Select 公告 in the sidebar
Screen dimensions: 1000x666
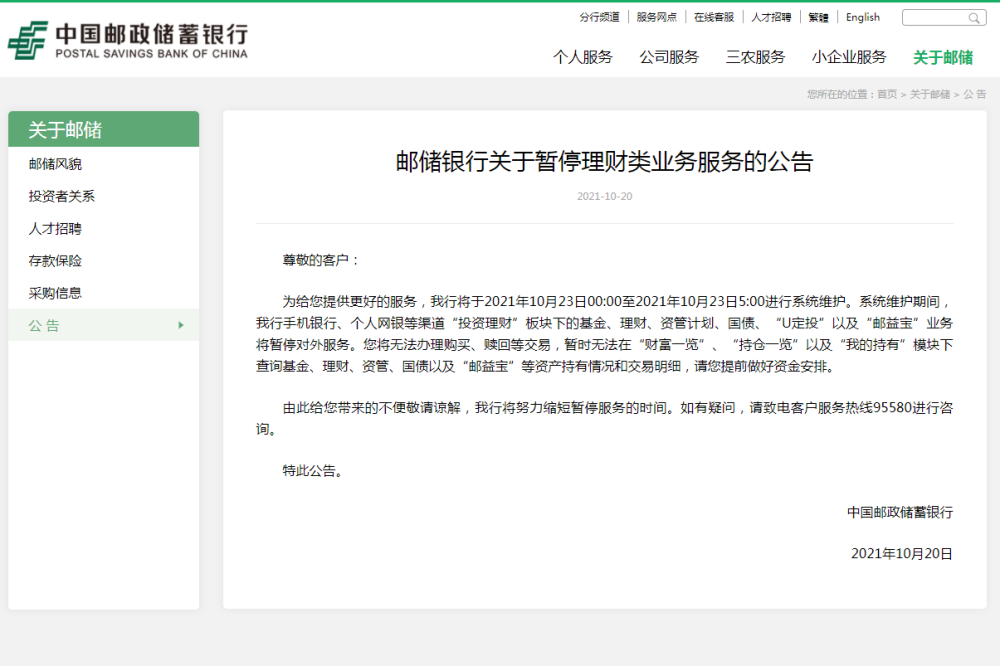pos(103,325)
